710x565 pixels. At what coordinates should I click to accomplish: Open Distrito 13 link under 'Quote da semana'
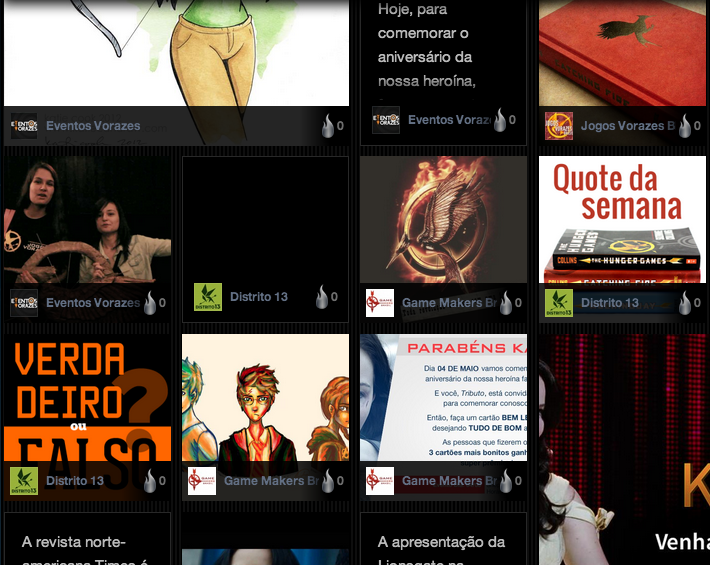click(x=609, y=303)
